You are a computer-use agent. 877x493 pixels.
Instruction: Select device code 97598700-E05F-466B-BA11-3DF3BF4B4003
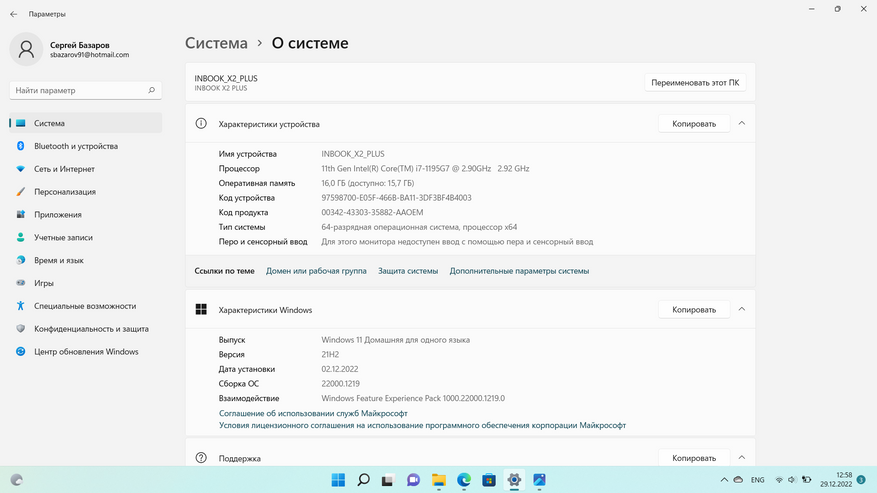[x=396, y=198]
